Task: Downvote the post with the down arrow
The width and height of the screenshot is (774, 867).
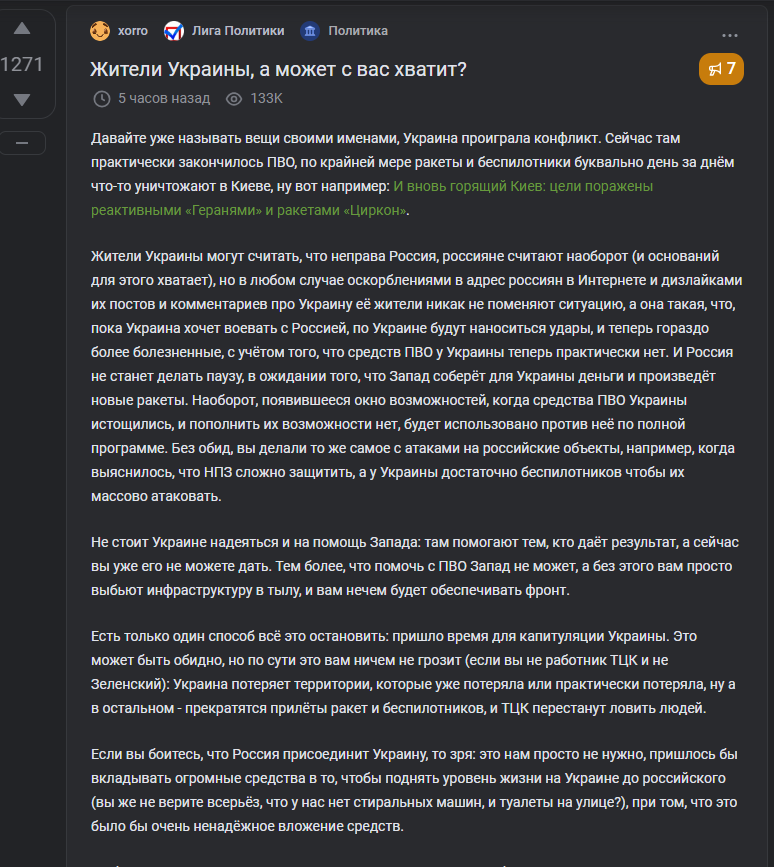Action: click(x=22, y=100)
